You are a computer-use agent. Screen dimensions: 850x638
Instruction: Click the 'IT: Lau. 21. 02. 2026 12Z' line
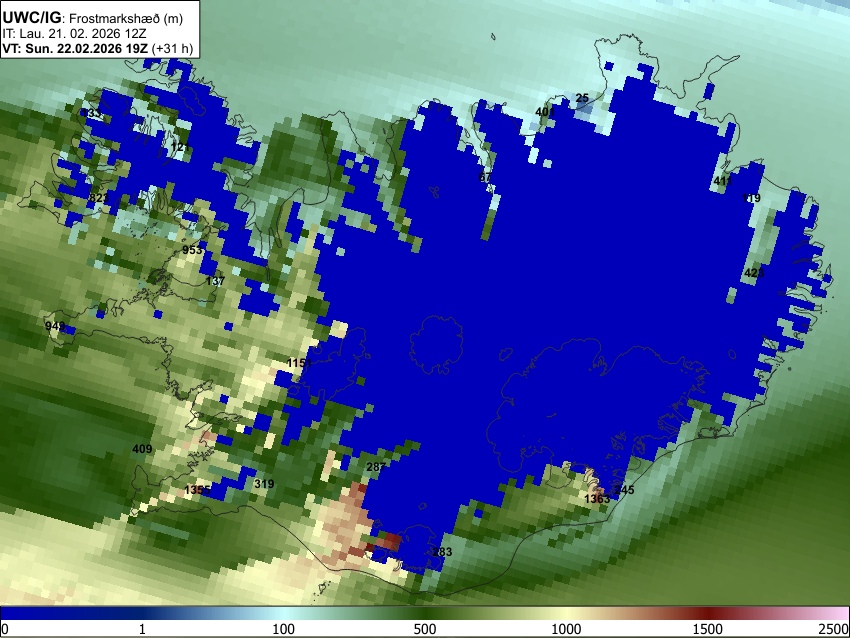pos(74,34)
